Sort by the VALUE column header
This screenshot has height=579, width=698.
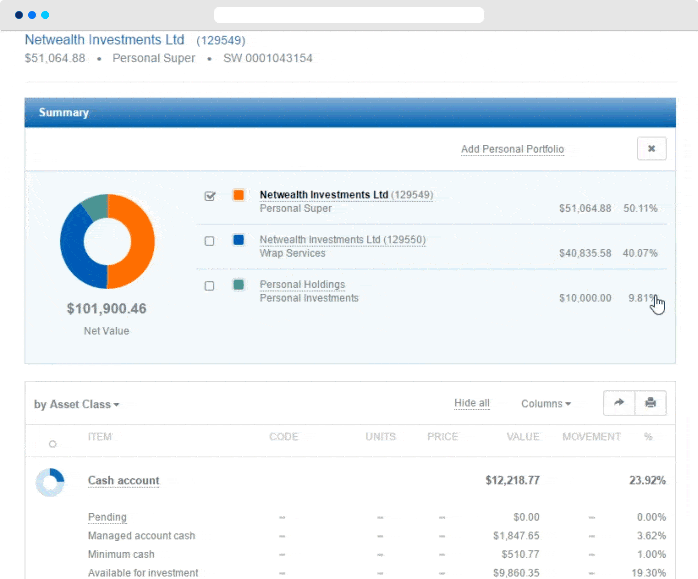tap(522, 437)
